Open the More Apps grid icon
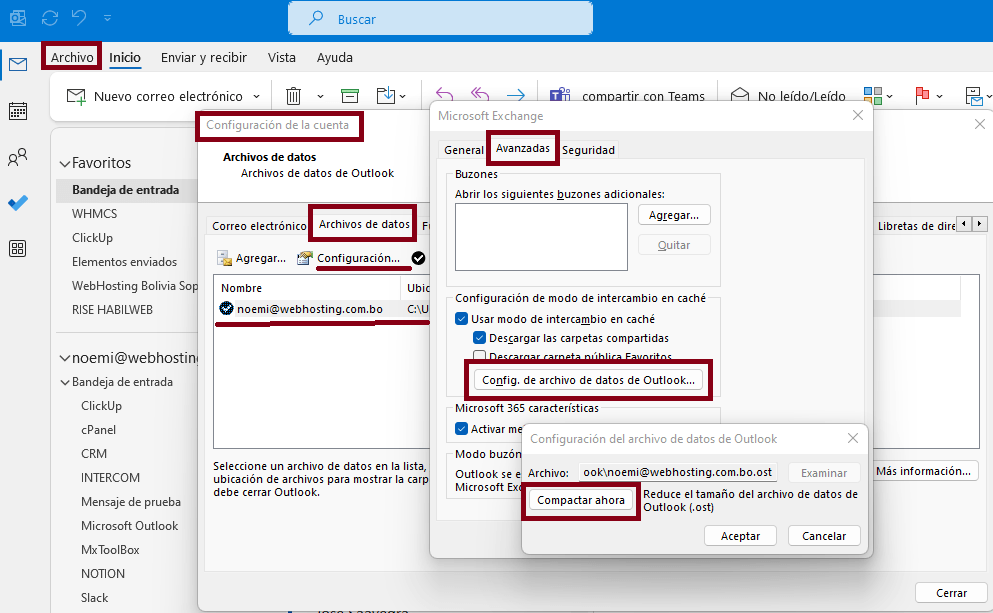Viewport: 993px width, 613px height. coord(18,248)
